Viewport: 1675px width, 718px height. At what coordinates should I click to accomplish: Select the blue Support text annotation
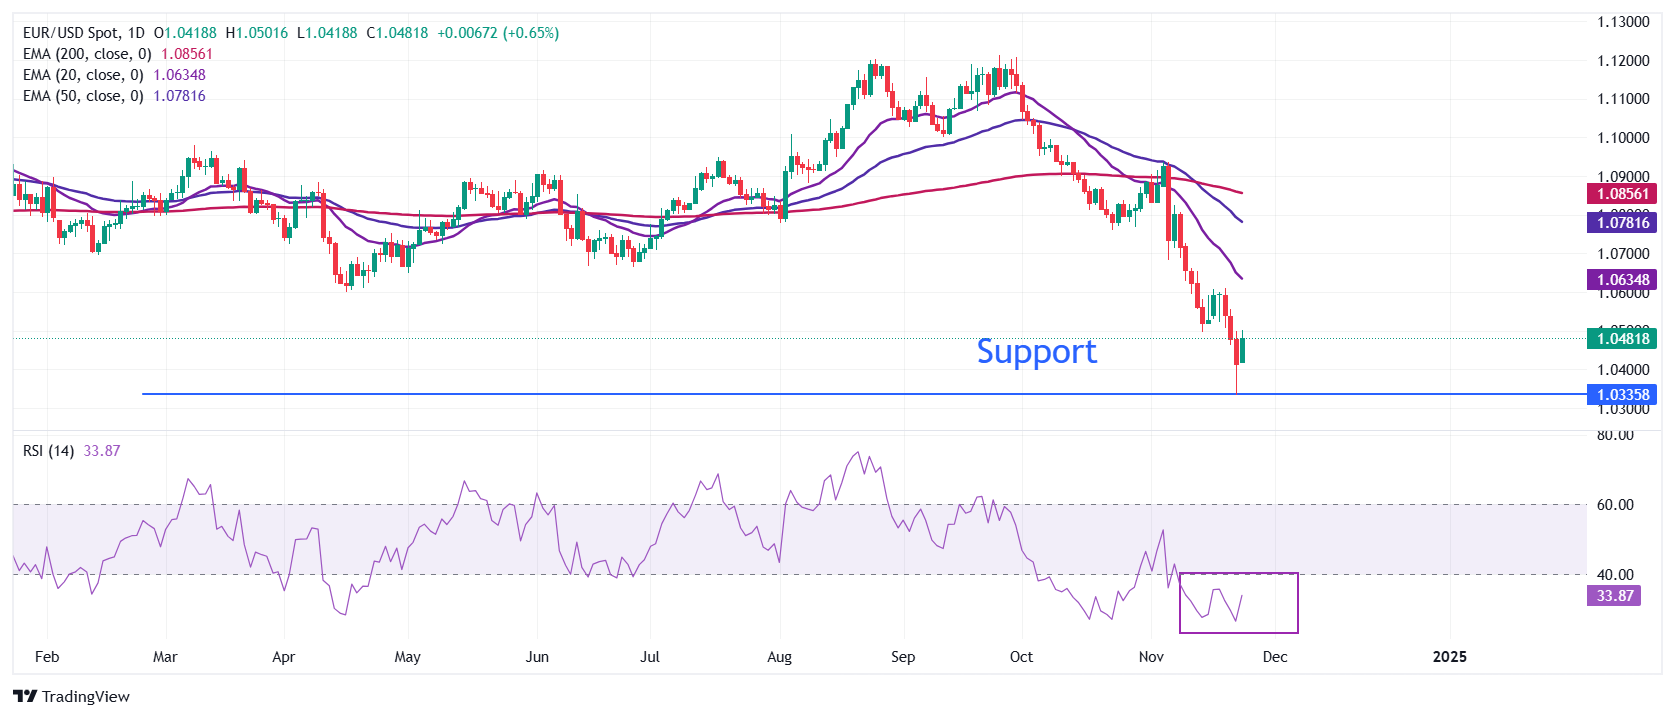tap(1036, 352)
